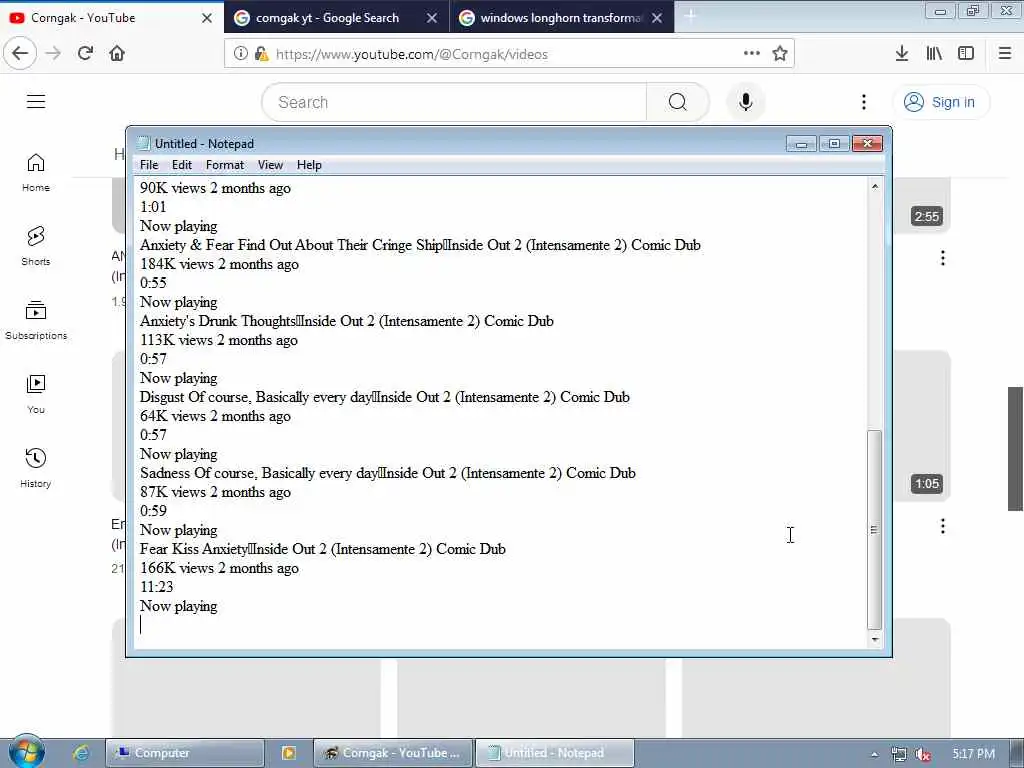Click the browser forward arrow

click(x=53, y=54)
